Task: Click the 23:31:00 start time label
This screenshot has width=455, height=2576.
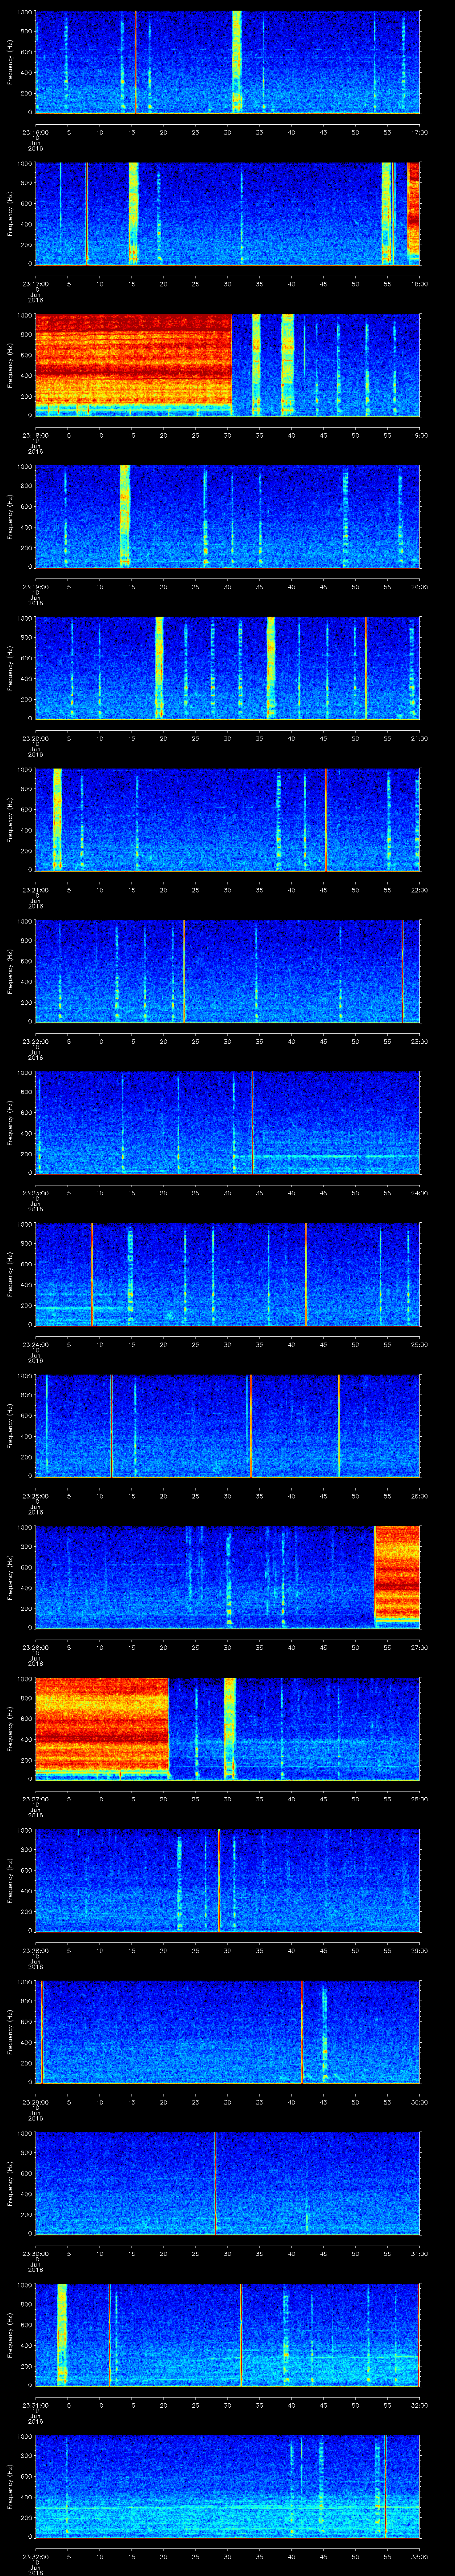Action: click(35, 2405)
